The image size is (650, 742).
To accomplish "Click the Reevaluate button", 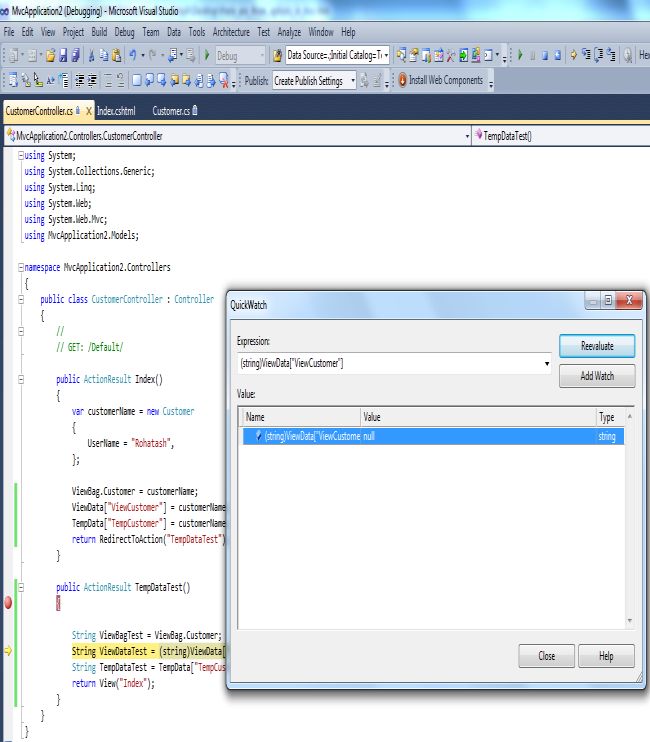I will pyautogui.click(x=597, y=346).
